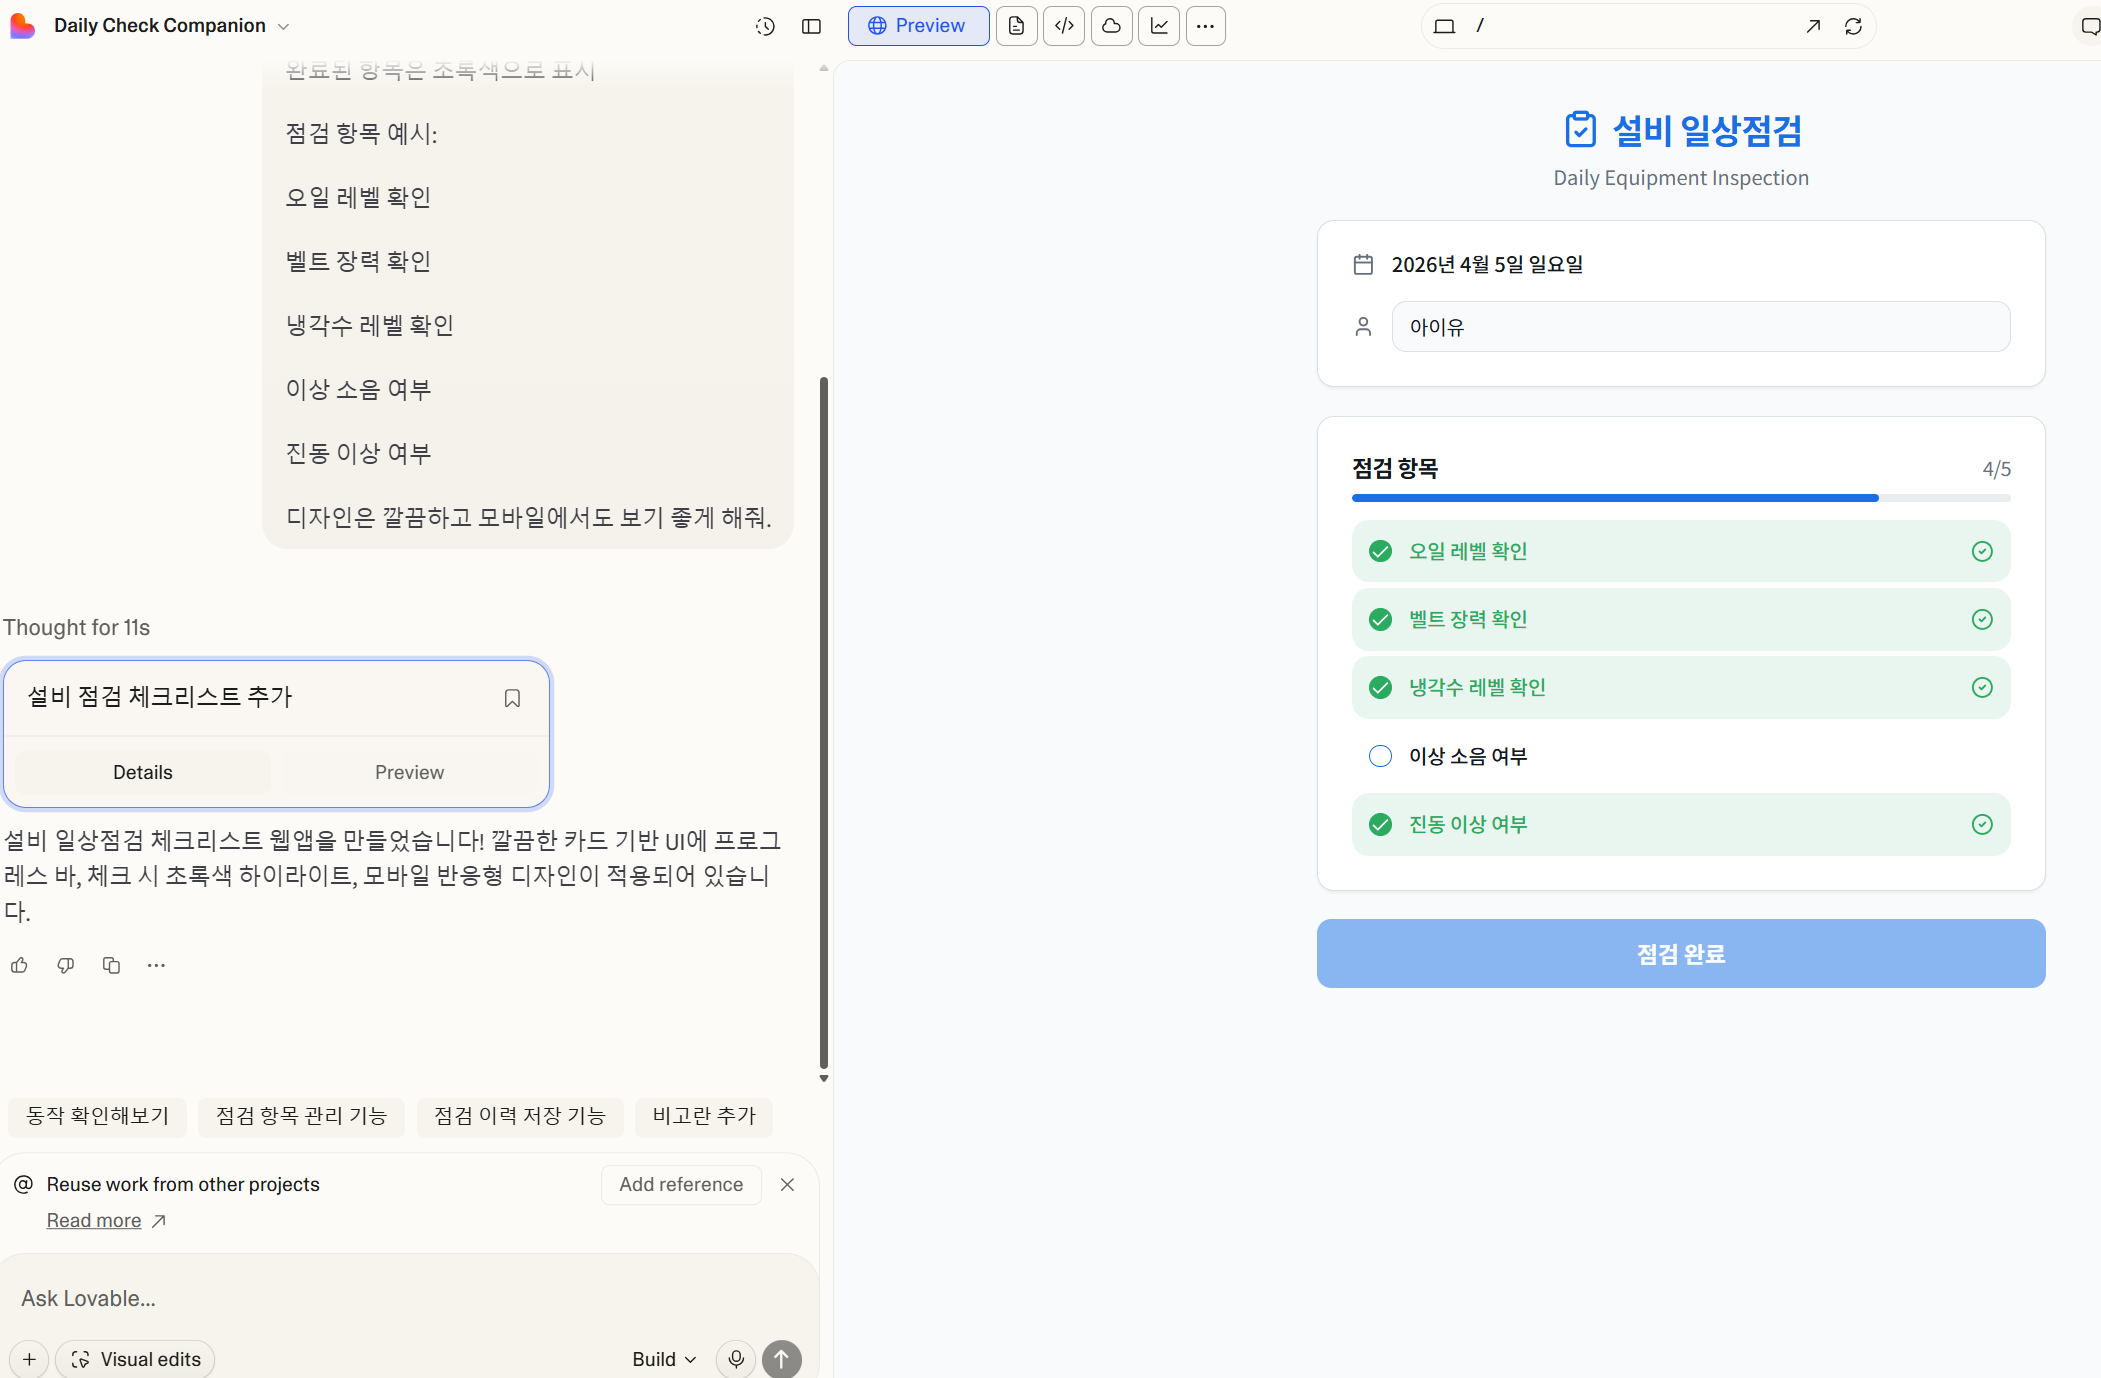The image size is (2101, 1378).
Task: Open the code view icon
Action: pyautogui.click(x=1064, y=26)
